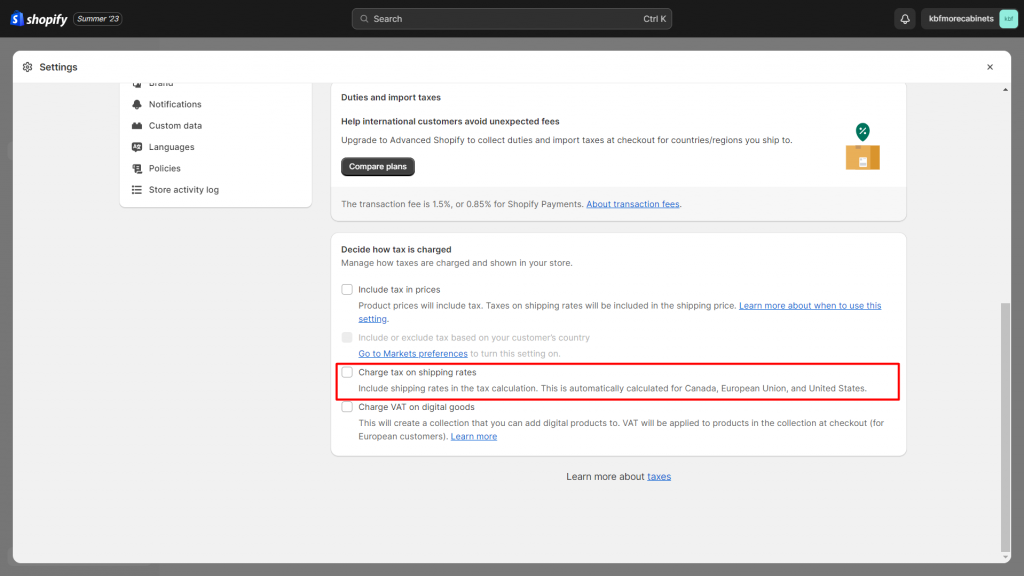Open Learn more link under VAT
This screenshot has height=576, width=1024.
(x=473, y=437)
